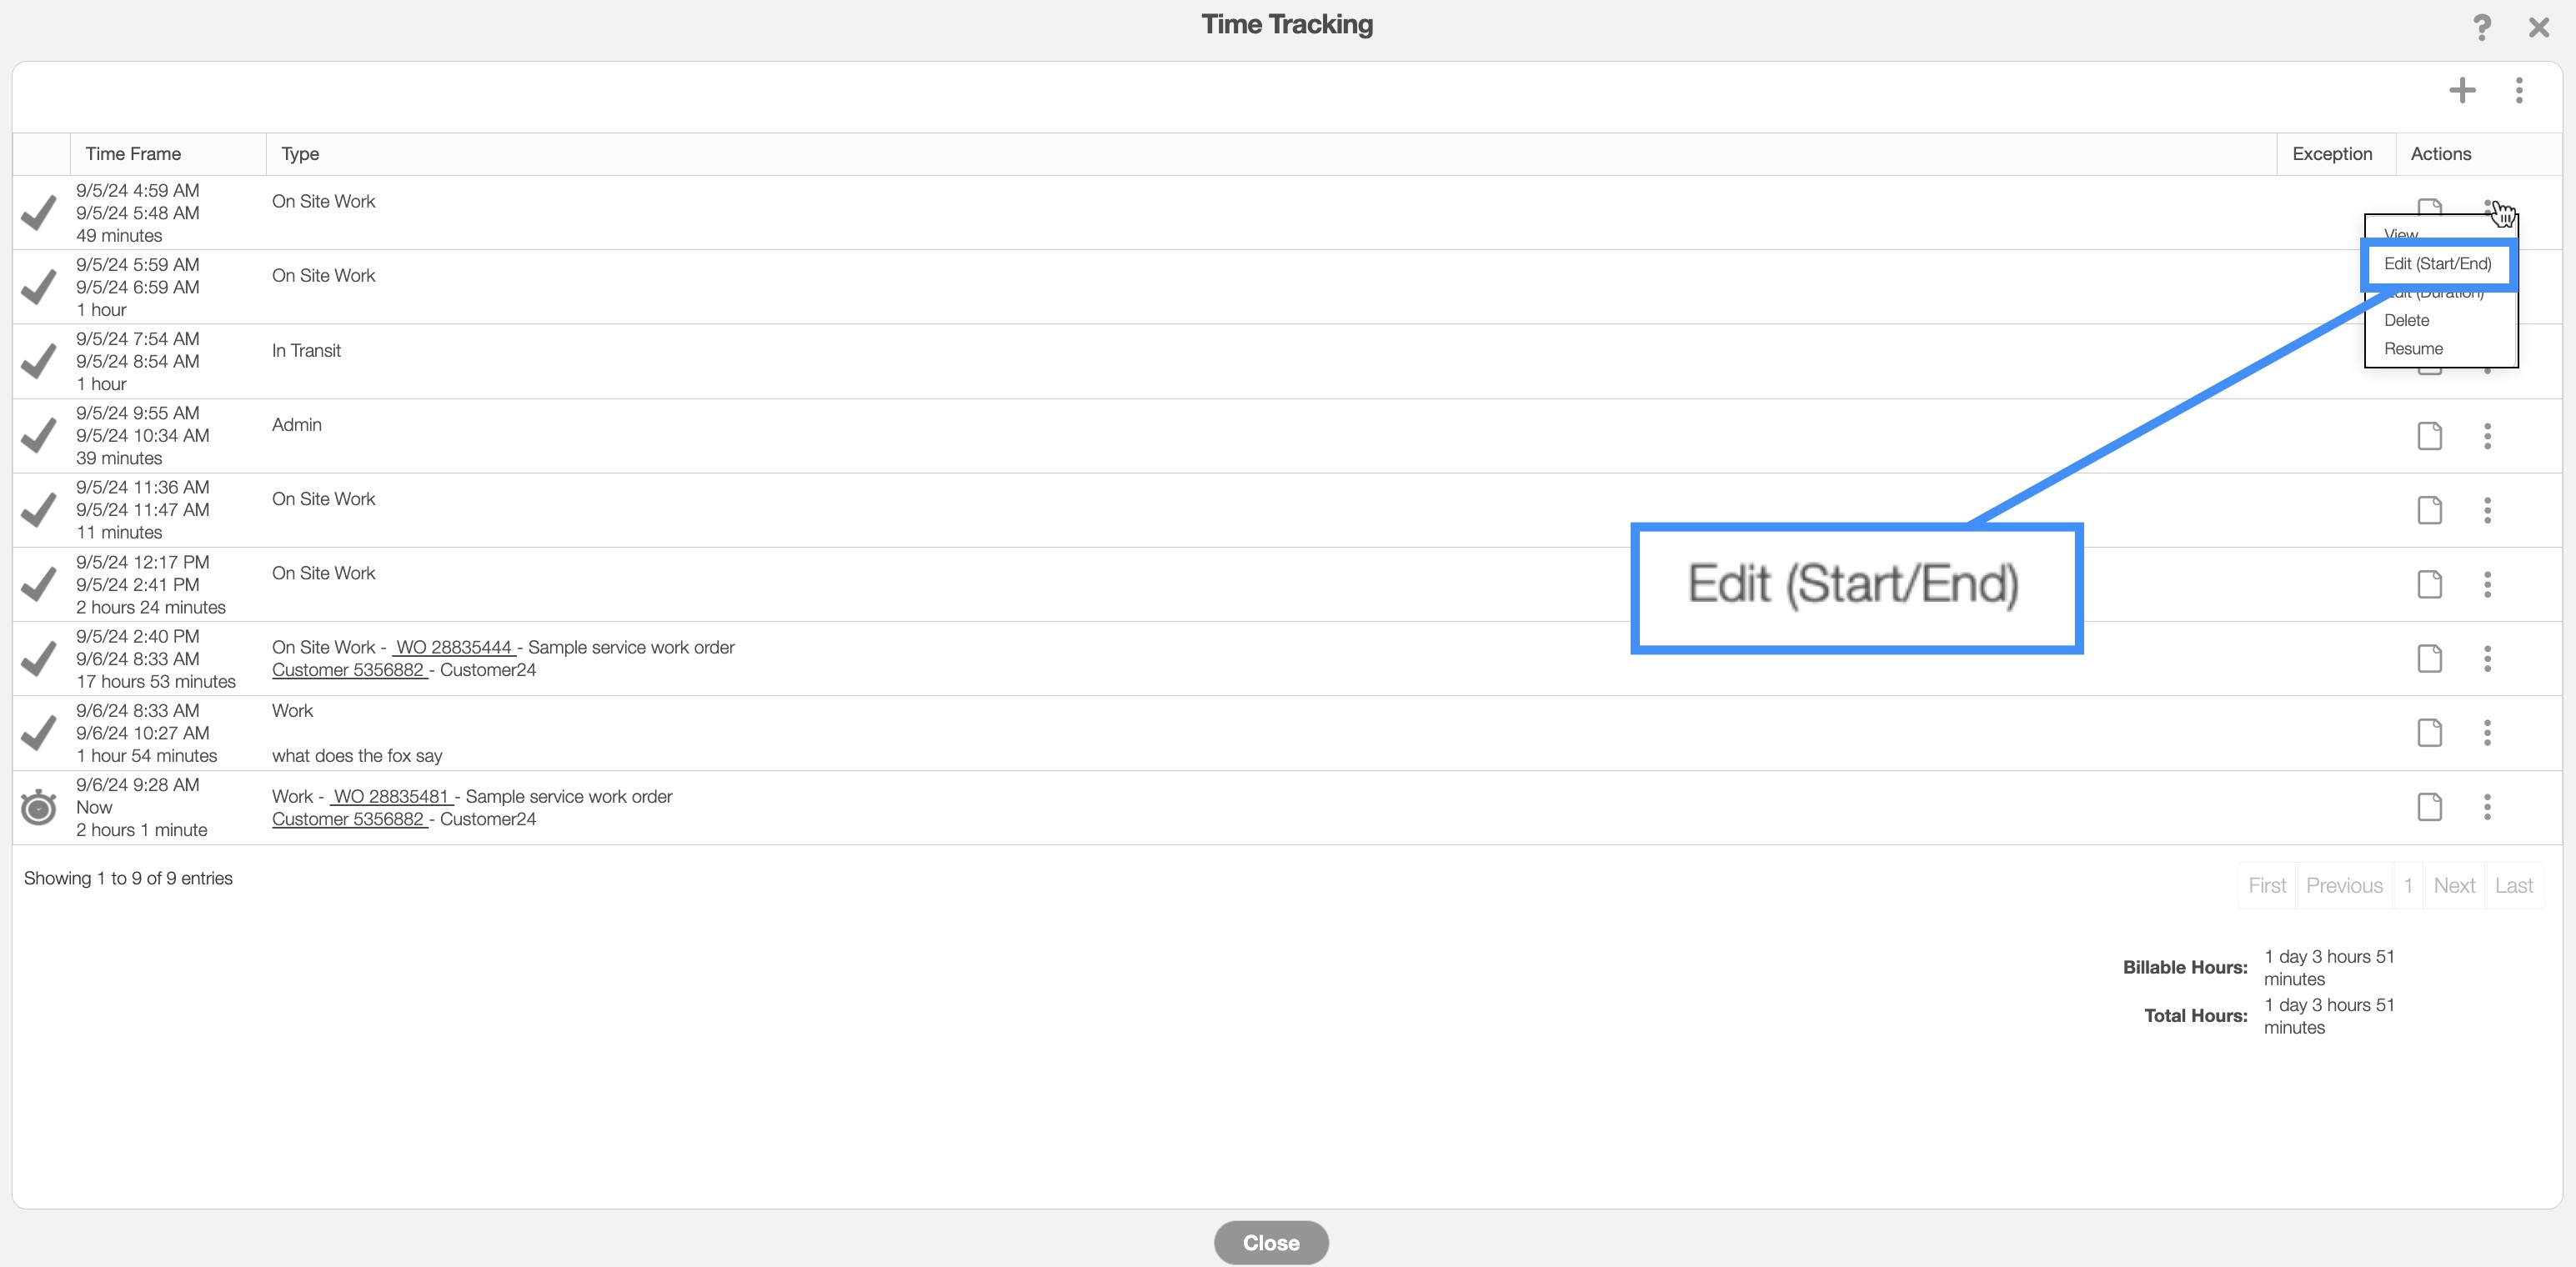Open the WO 28835444 work order link
This screenshot has width=2576, height=1267.
click(x=454, y=647)
